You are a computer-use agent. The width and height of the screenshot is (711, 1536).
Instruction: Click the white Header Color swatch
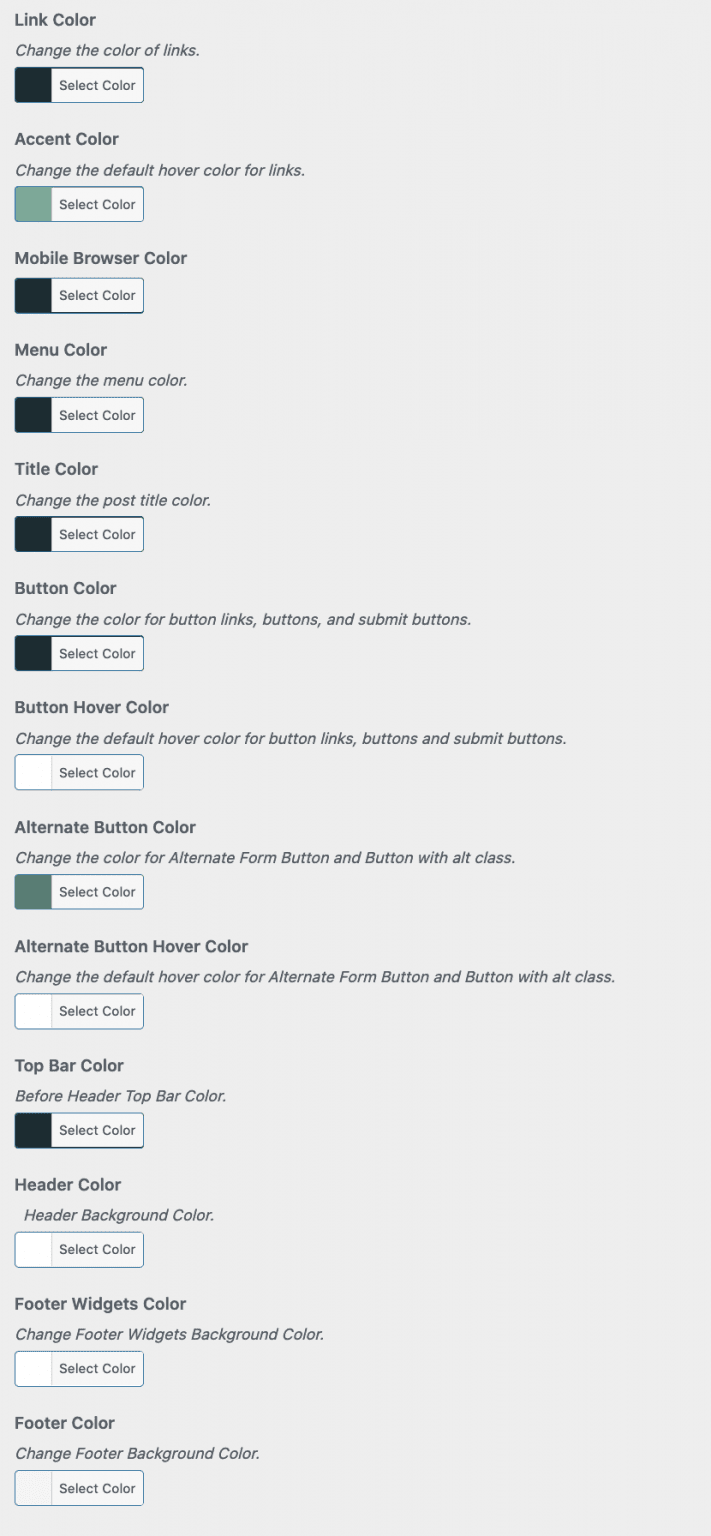(x=31, y=1248)
